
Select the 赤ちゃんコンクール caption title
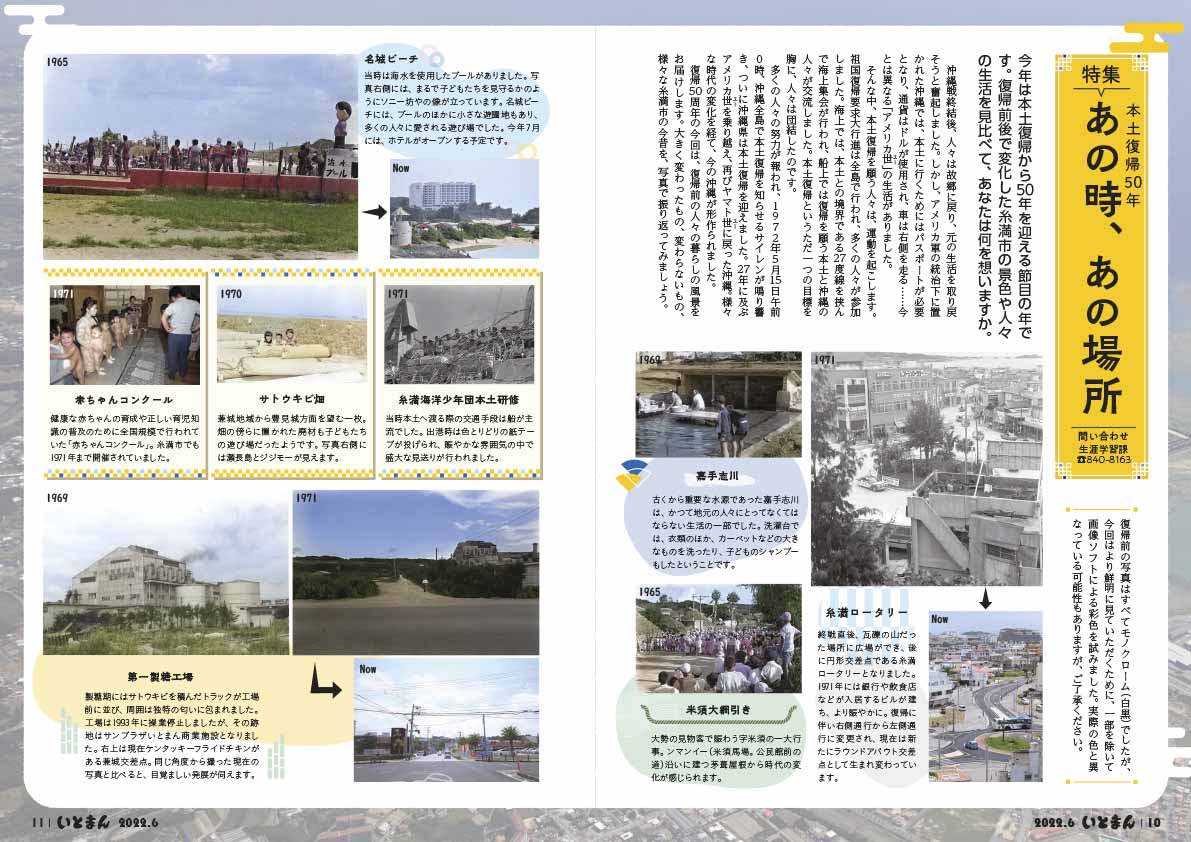tap(124, 399)
